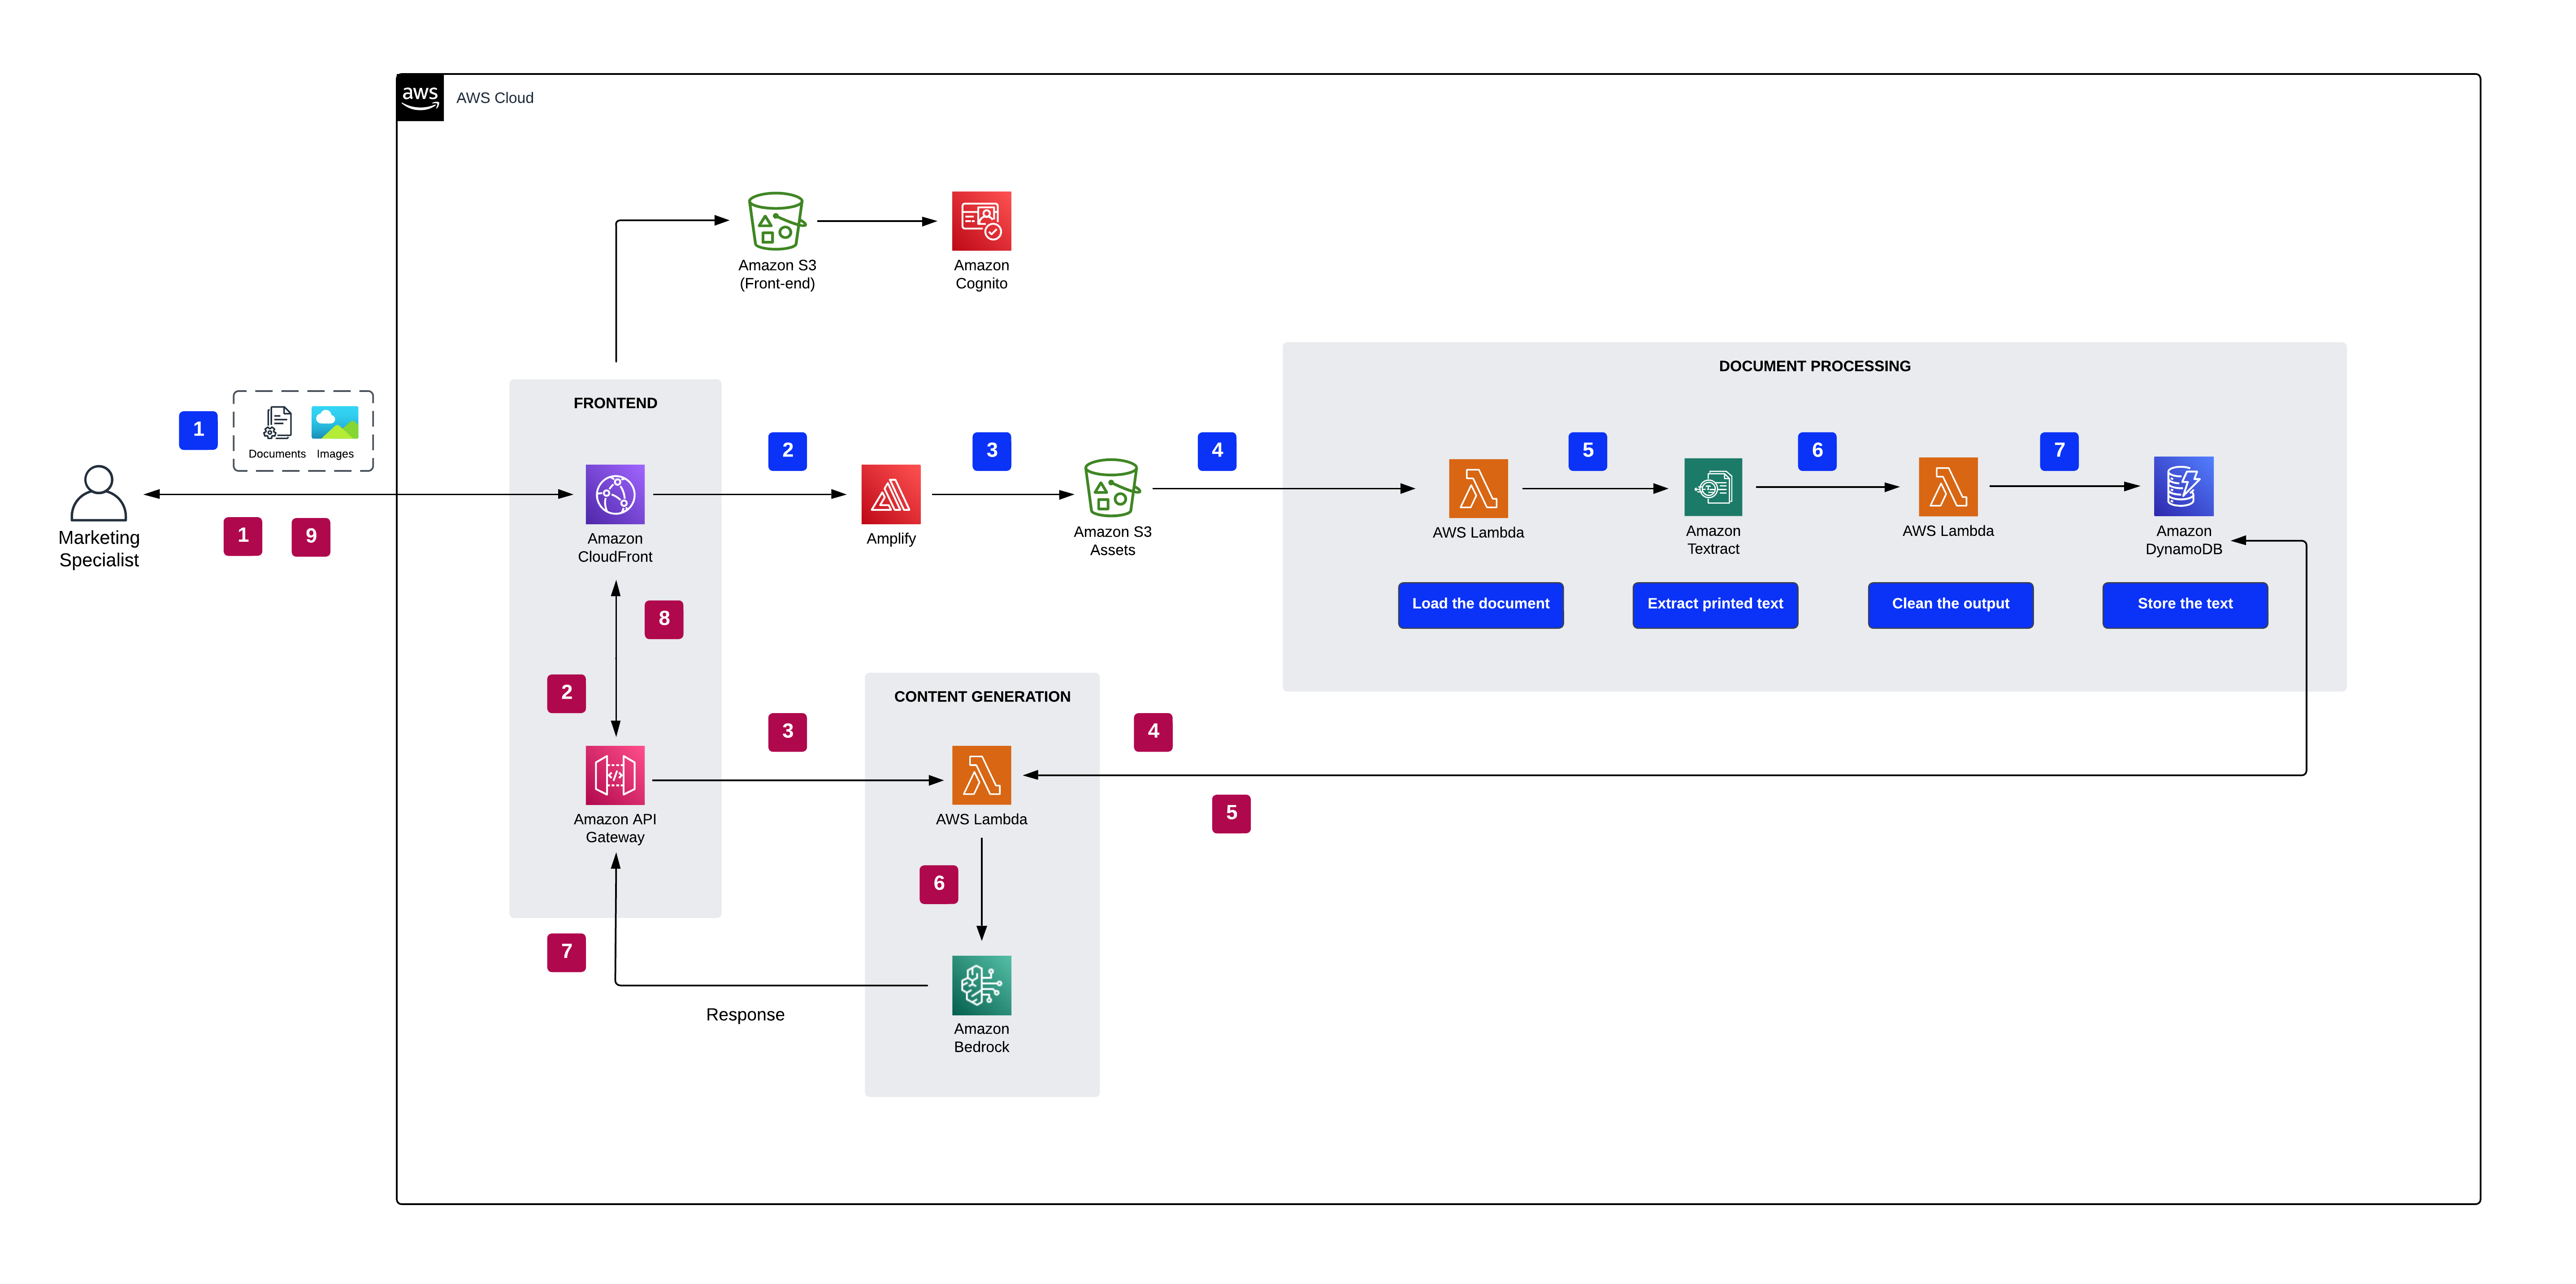Select the Marketing Specialist user icon
The height and width of the screenshot is (1284, 2576).
(98, 493)
